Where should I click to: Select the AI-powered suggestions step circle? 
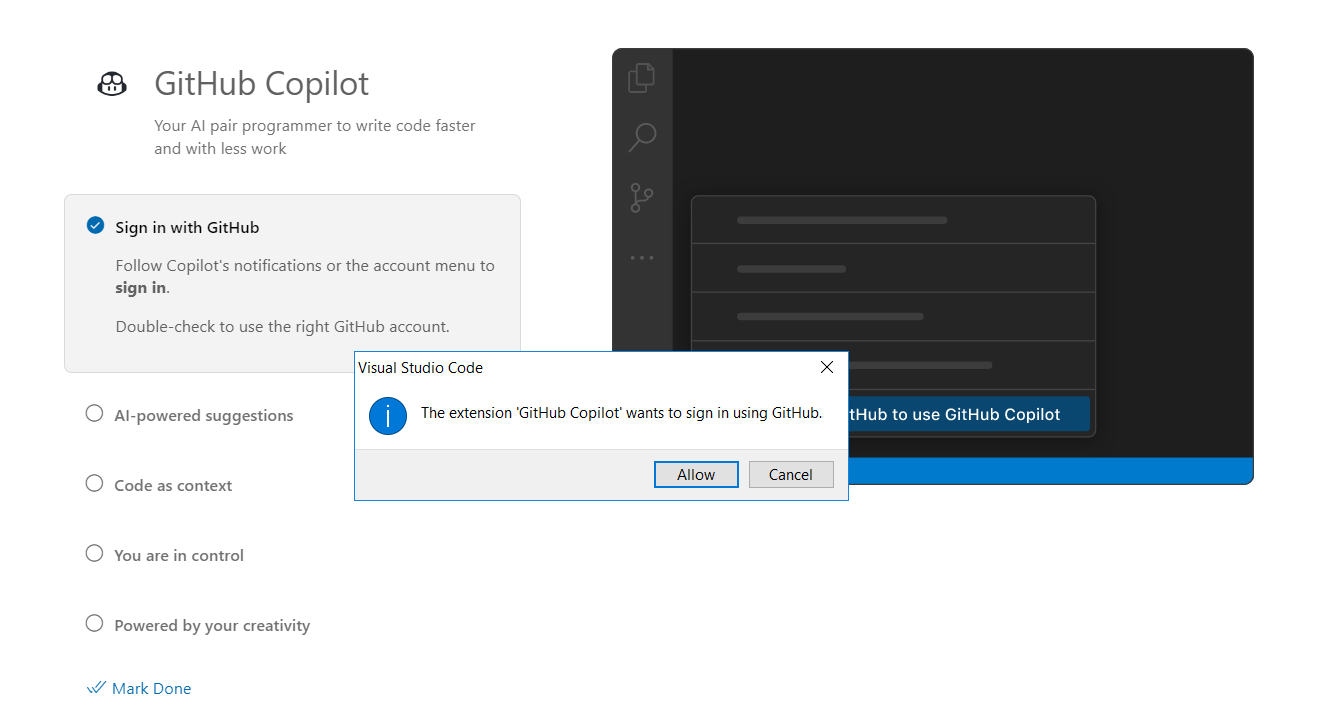coord(94,414)
